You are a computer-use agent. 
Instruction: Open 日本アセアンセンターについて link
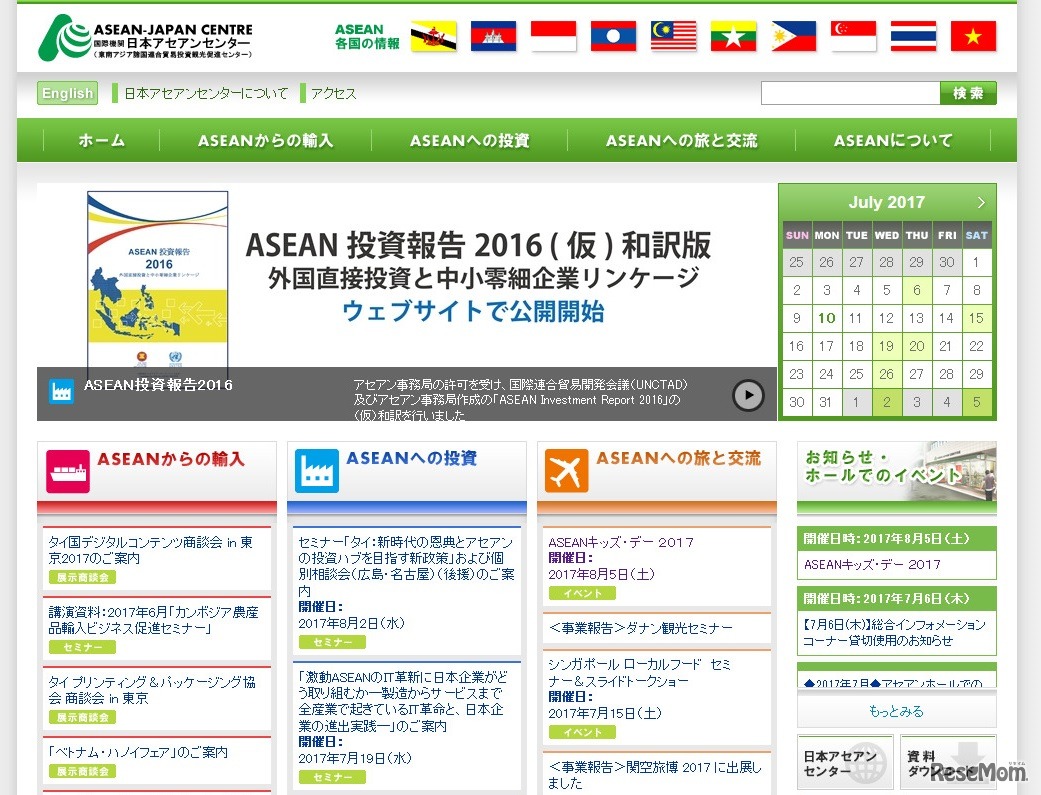[x=206, y=94]
